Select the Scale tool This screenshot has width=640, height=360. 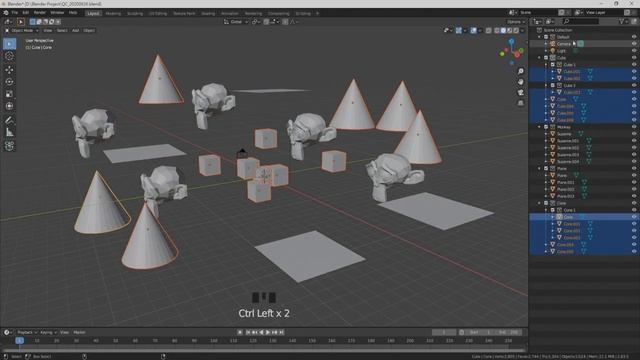tap(9, 94)
